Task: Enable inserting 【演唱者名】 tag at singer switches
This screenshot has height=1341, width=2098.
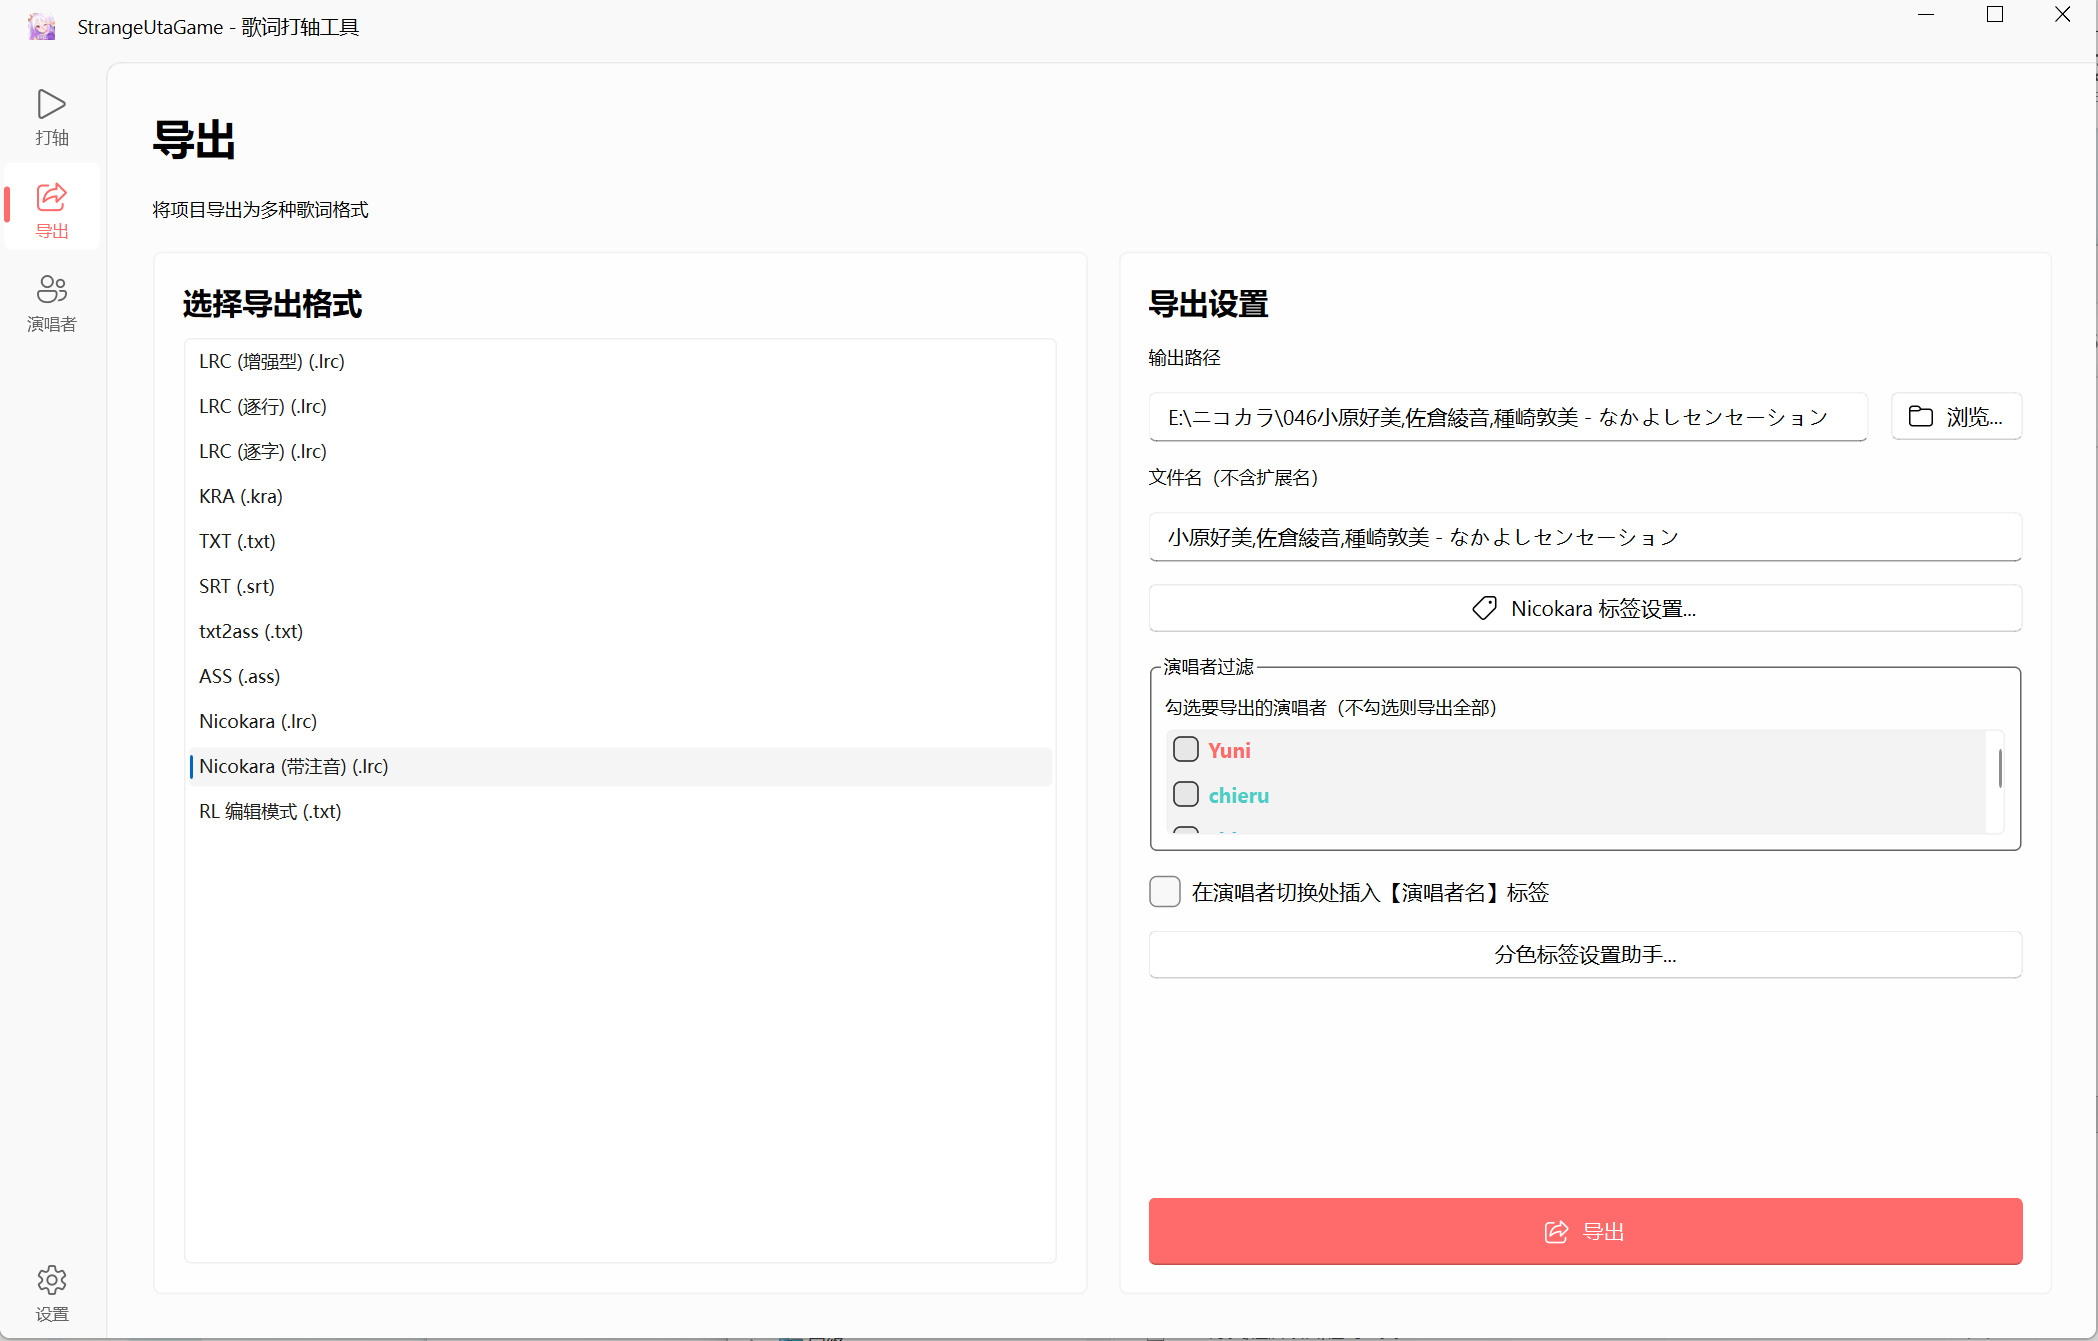Action: [x=1165, y=891]
